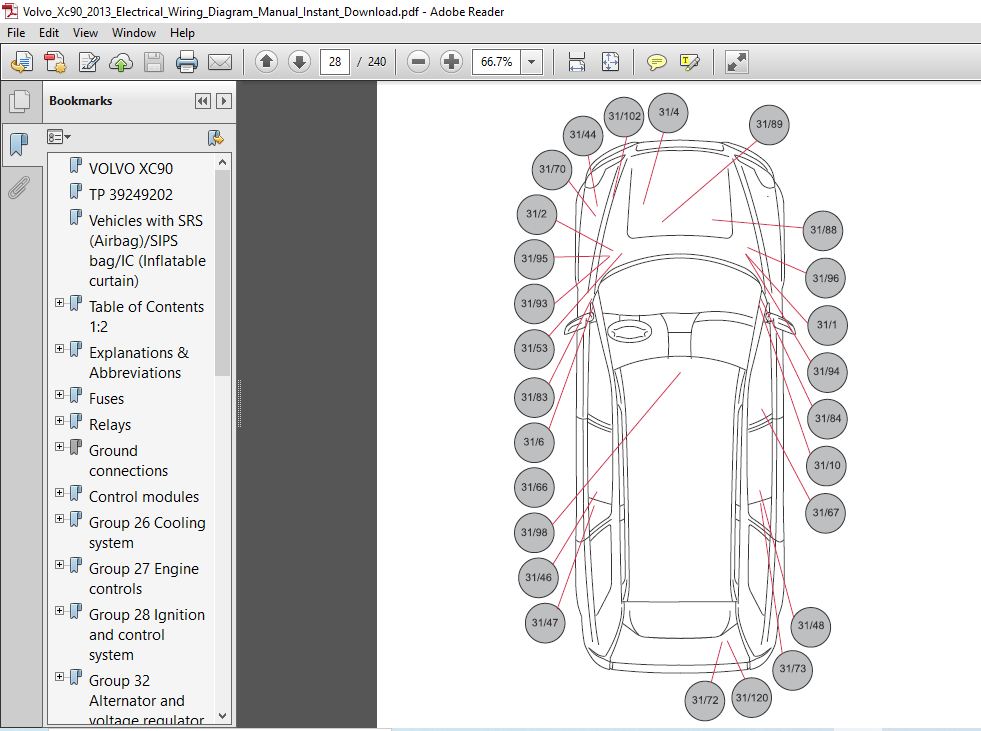Click the cloud upload icon

pyautogui.click(x=121, y=62)
